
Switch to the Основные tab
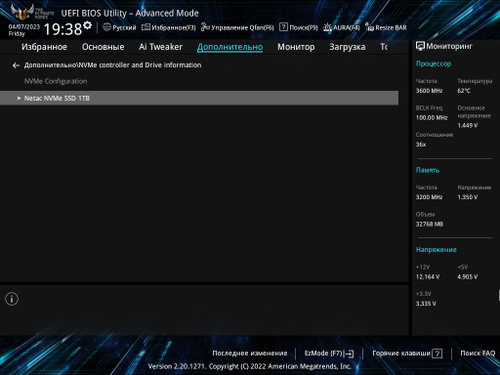(103, 47)
